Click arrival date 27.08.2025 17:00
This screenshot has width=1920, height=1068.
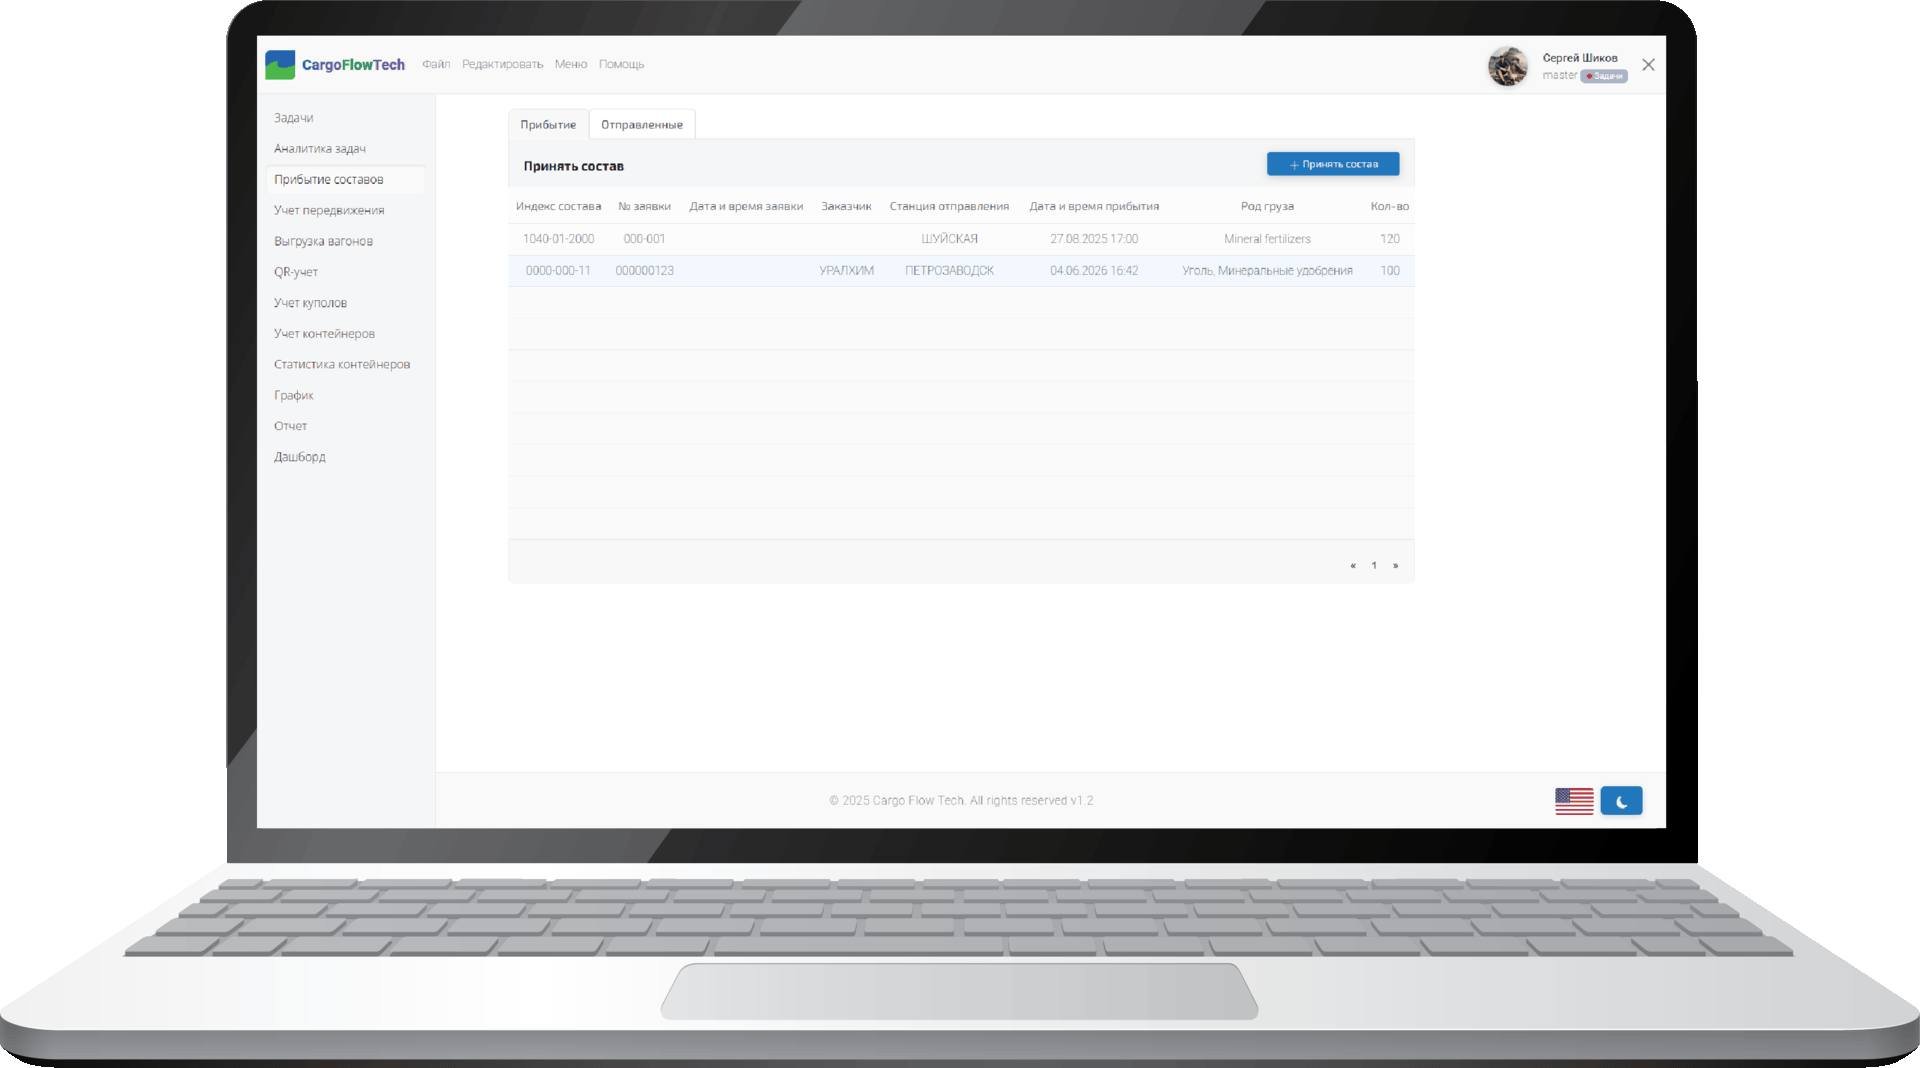pyautogui.click(x=1094, y=239)
